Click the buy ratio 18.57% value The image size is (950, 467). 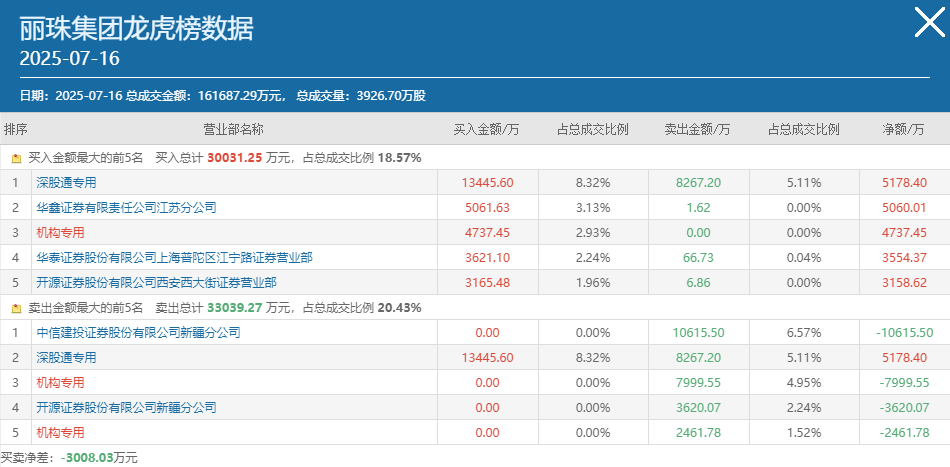[399, 158]
